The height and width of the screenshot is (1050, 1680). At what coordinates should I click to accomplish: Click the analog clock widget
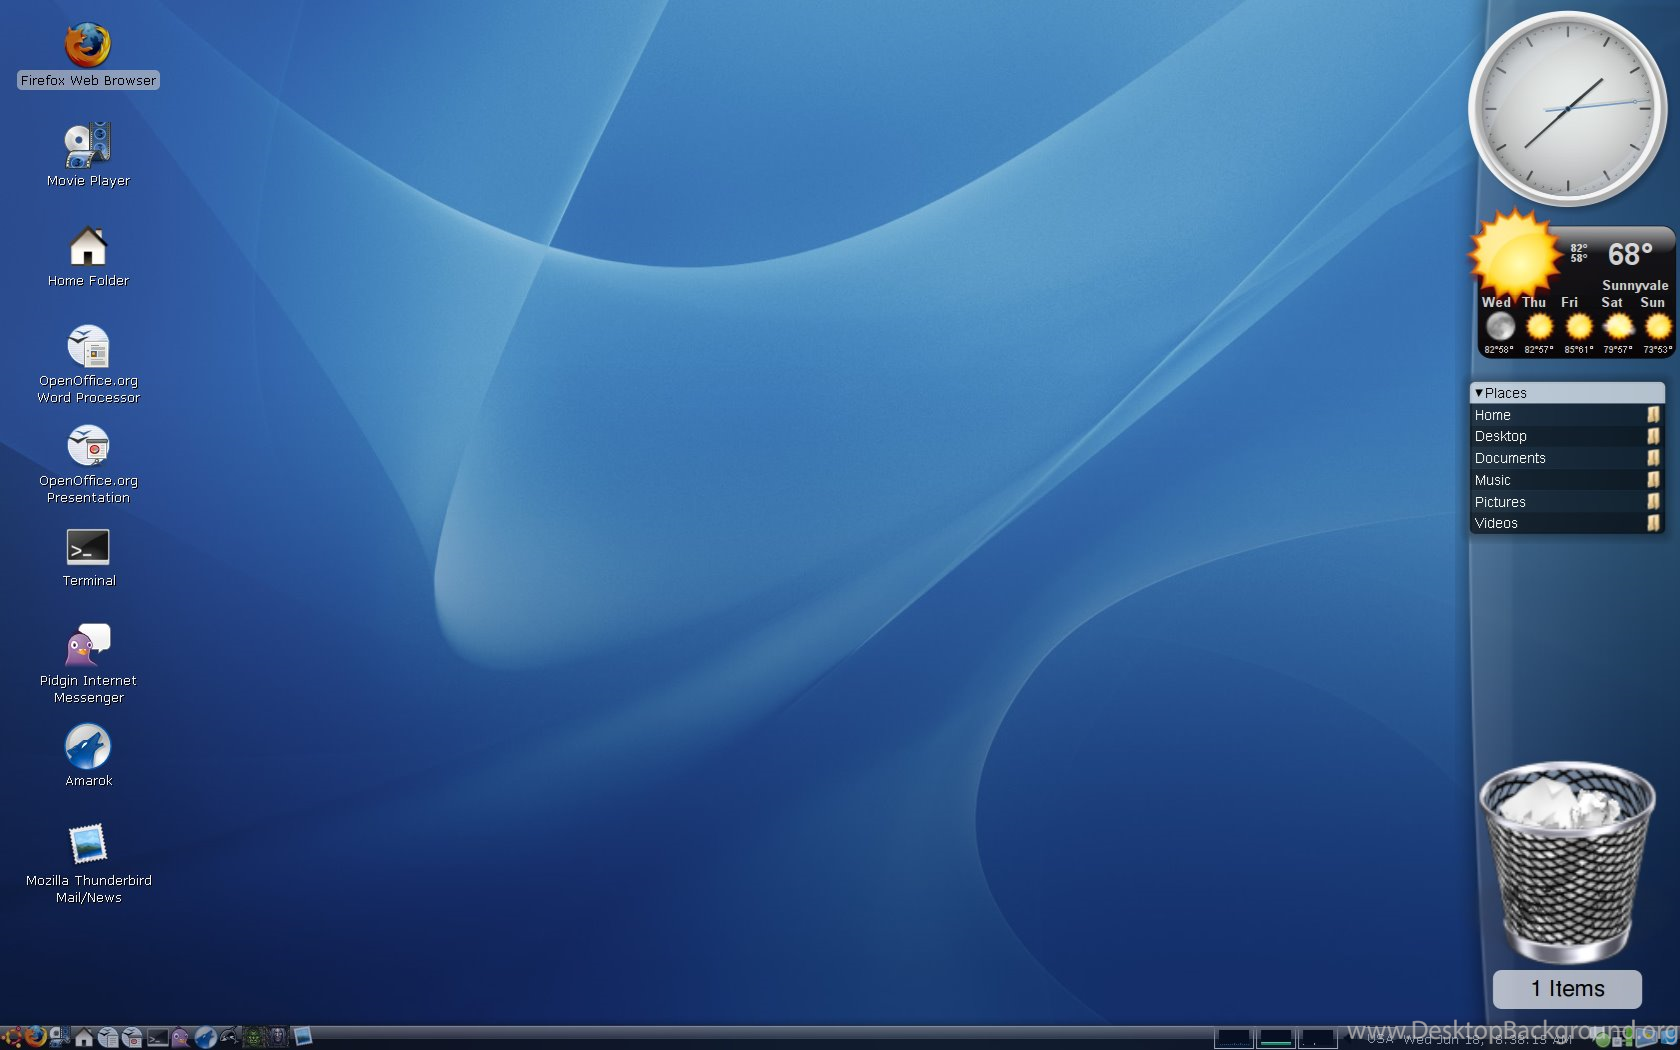pos(1567,108)
